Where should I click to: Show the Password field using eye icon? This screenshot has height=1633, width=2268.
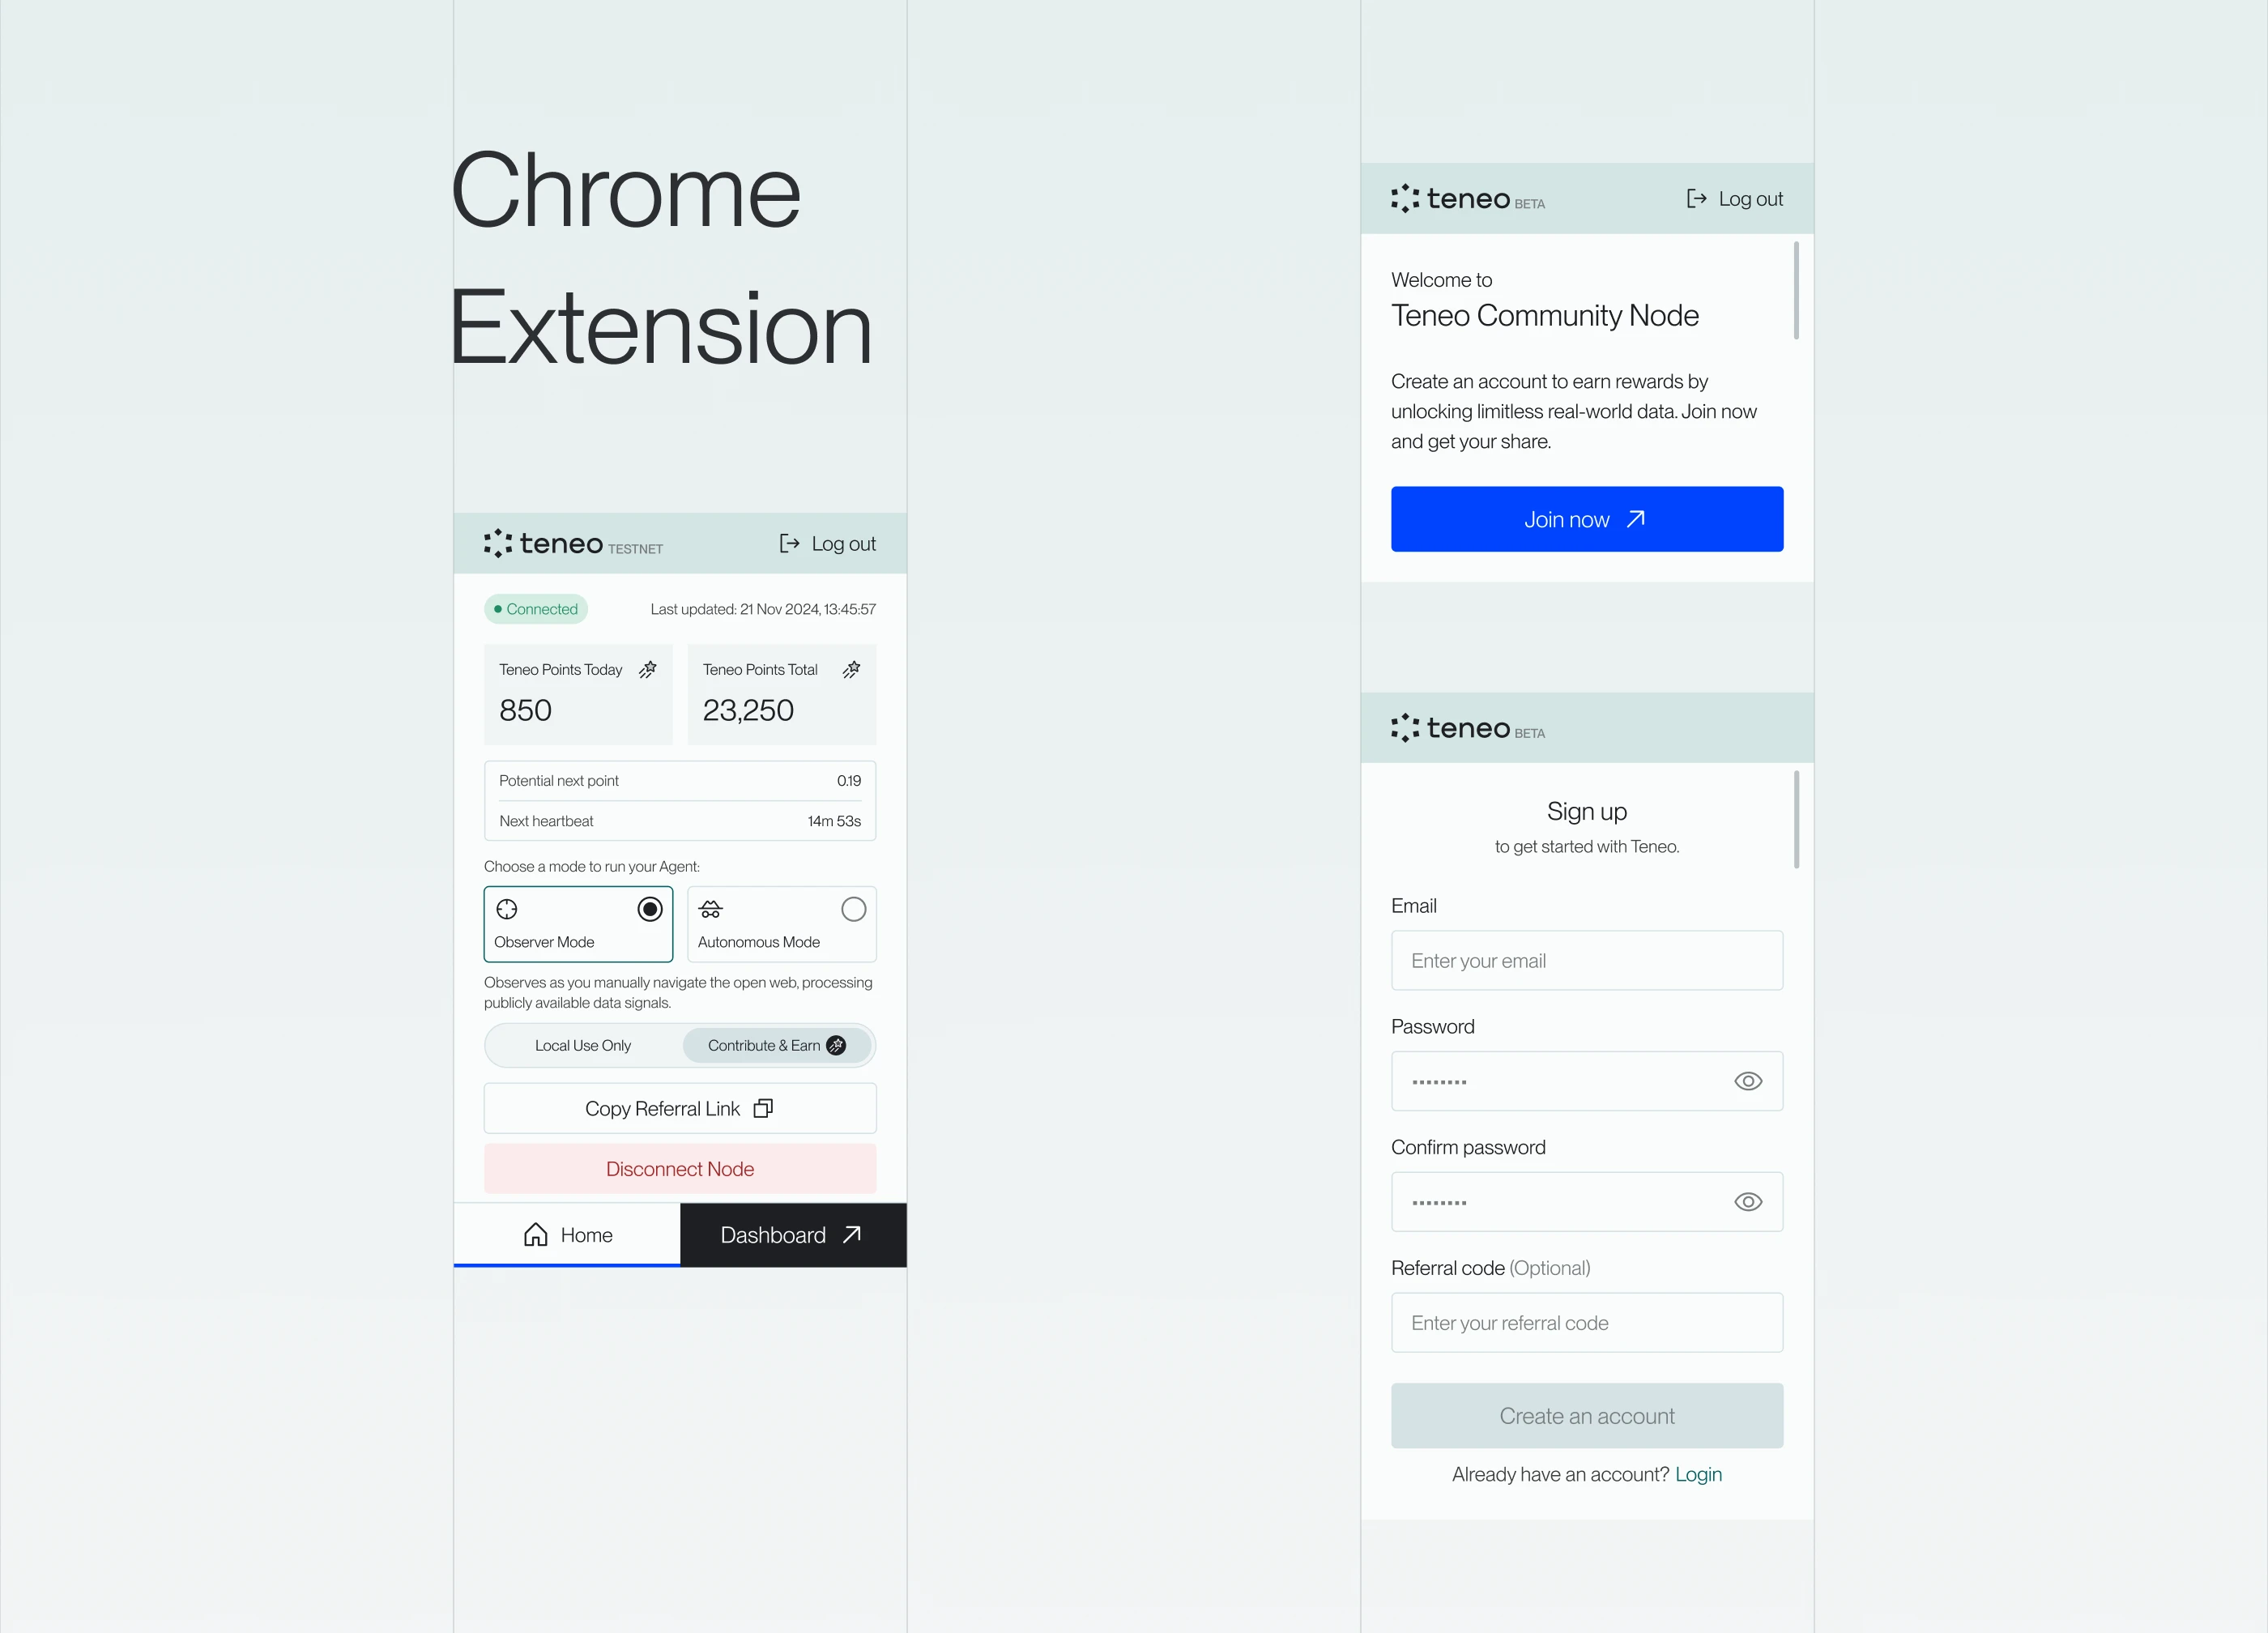[x=1748, y=1081]
